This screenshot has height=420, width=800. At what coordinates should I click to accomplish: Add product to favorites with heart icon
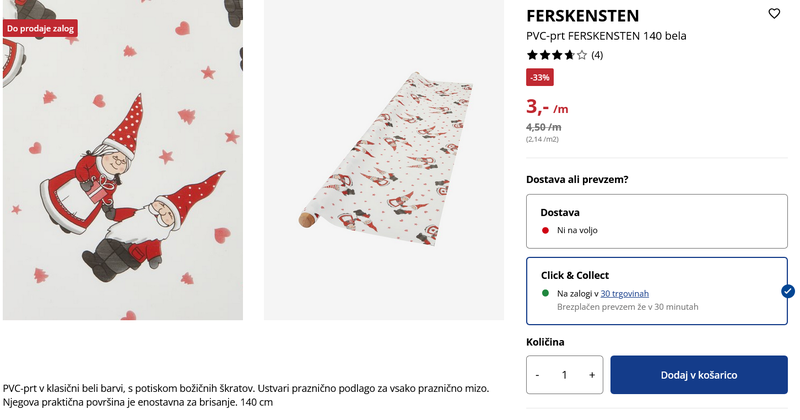coord(774,14)
